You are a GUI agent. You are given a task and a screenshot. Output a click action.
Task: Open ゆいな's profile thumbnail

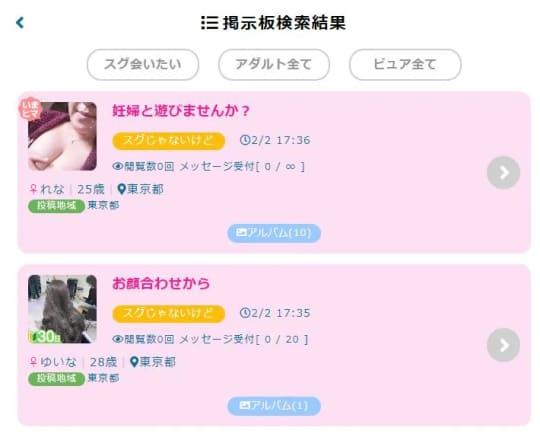click(62, 309)
